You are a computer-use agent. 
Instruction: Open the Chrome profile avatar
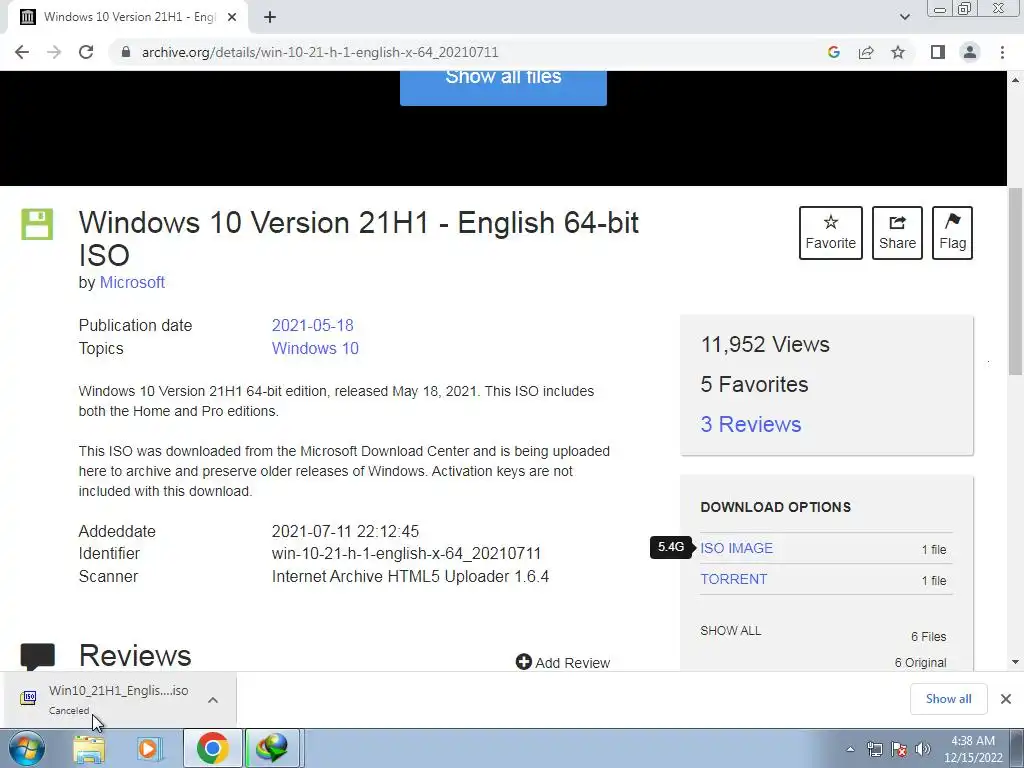(x=970, y=52)
